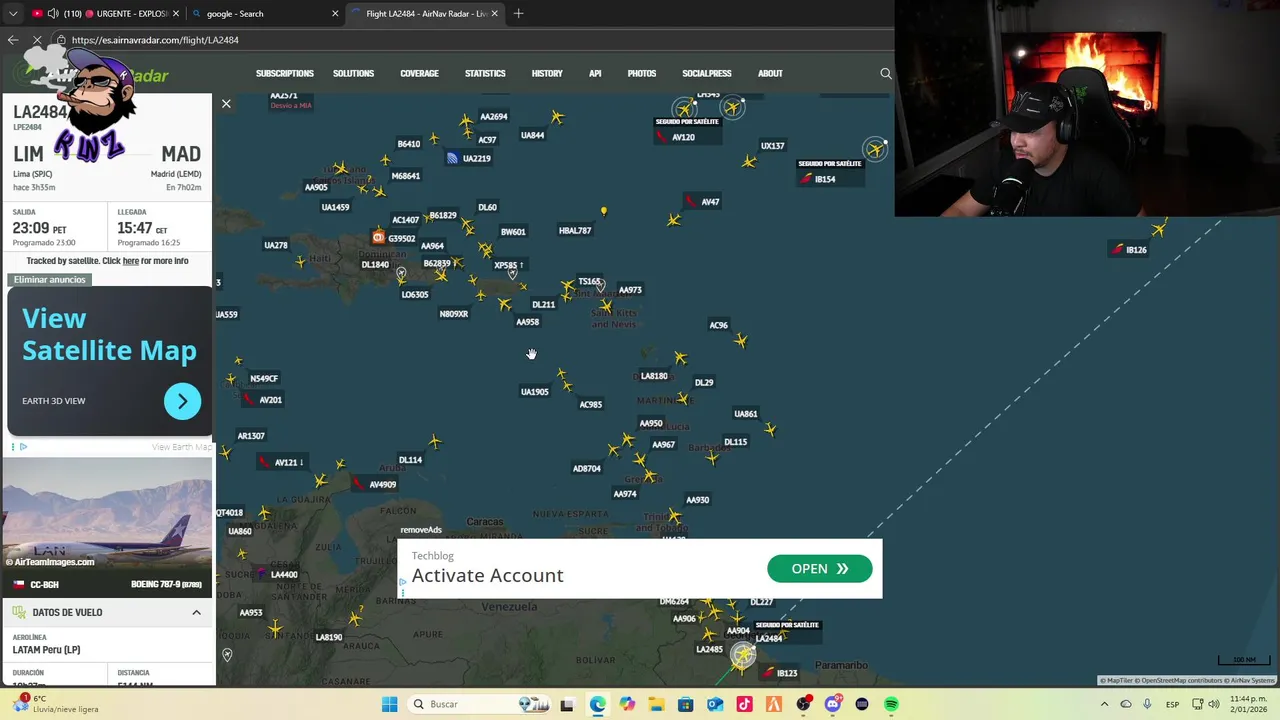This screenshot has height=720, width=1280.
Task: Select flight AA973 label on map
Action: click(x=630, y=290)
